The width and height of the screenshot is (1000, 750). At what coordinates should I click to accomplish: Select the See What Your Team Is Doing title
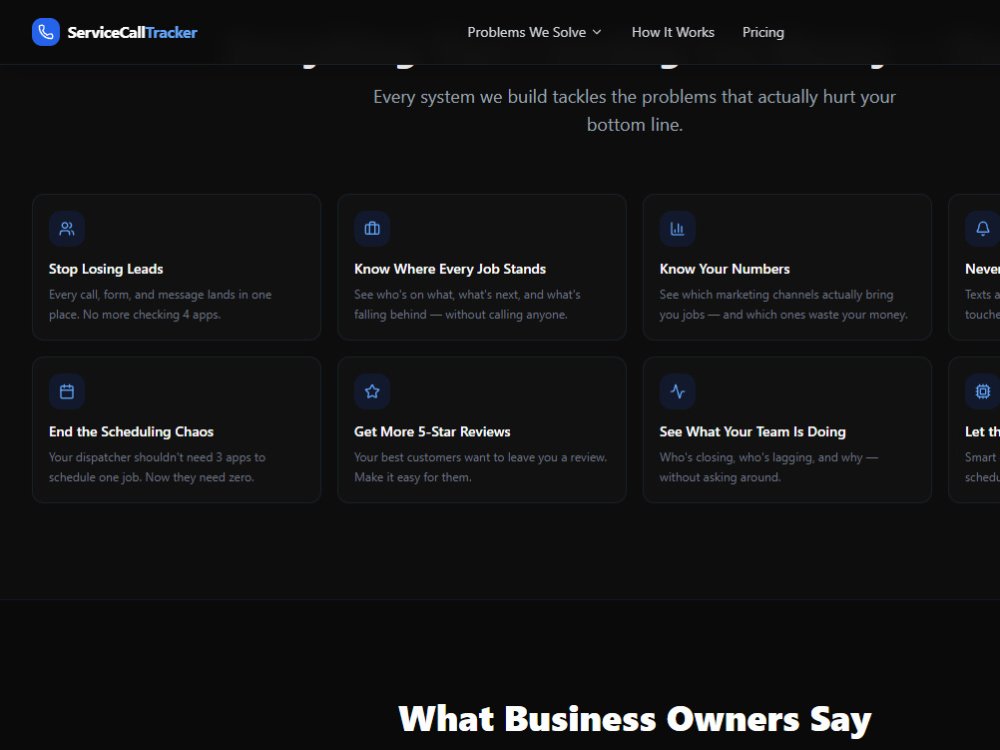pos(753,432)
